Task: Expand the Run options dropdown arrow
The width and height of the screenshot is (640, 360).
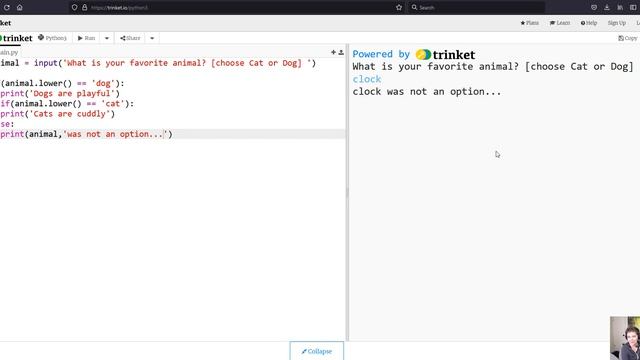Action: (x=107, y=38)
